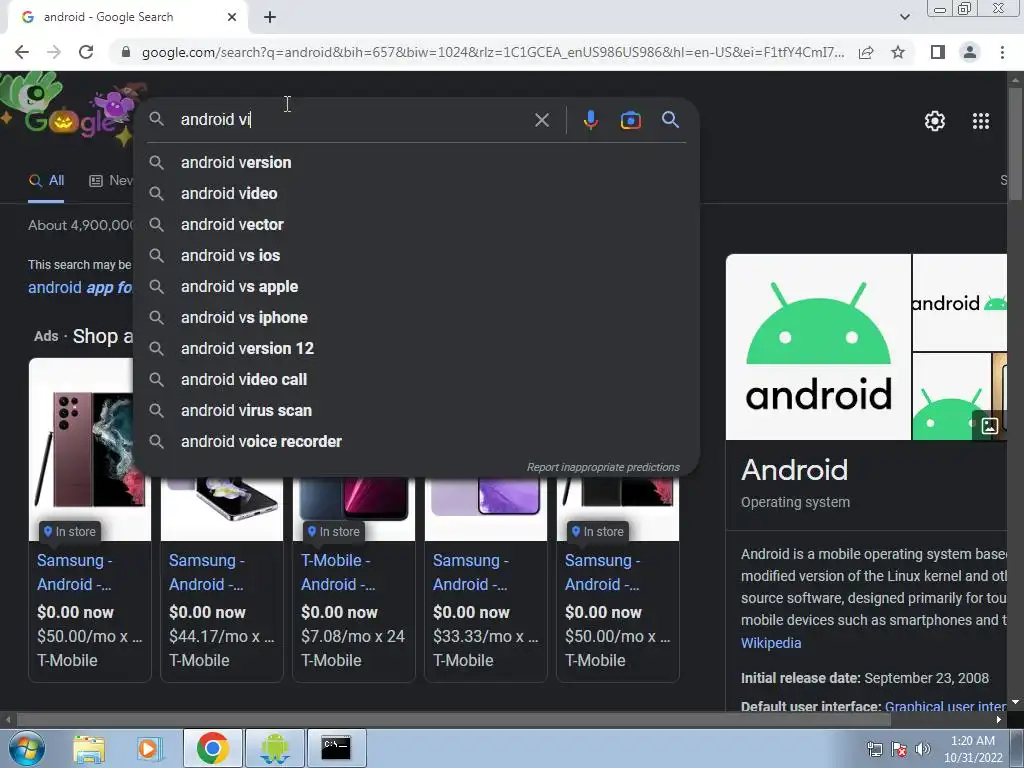Open the Android robot taskbar application
Viewport: 1024px width, 768px height.
click(x=274, y=749)
